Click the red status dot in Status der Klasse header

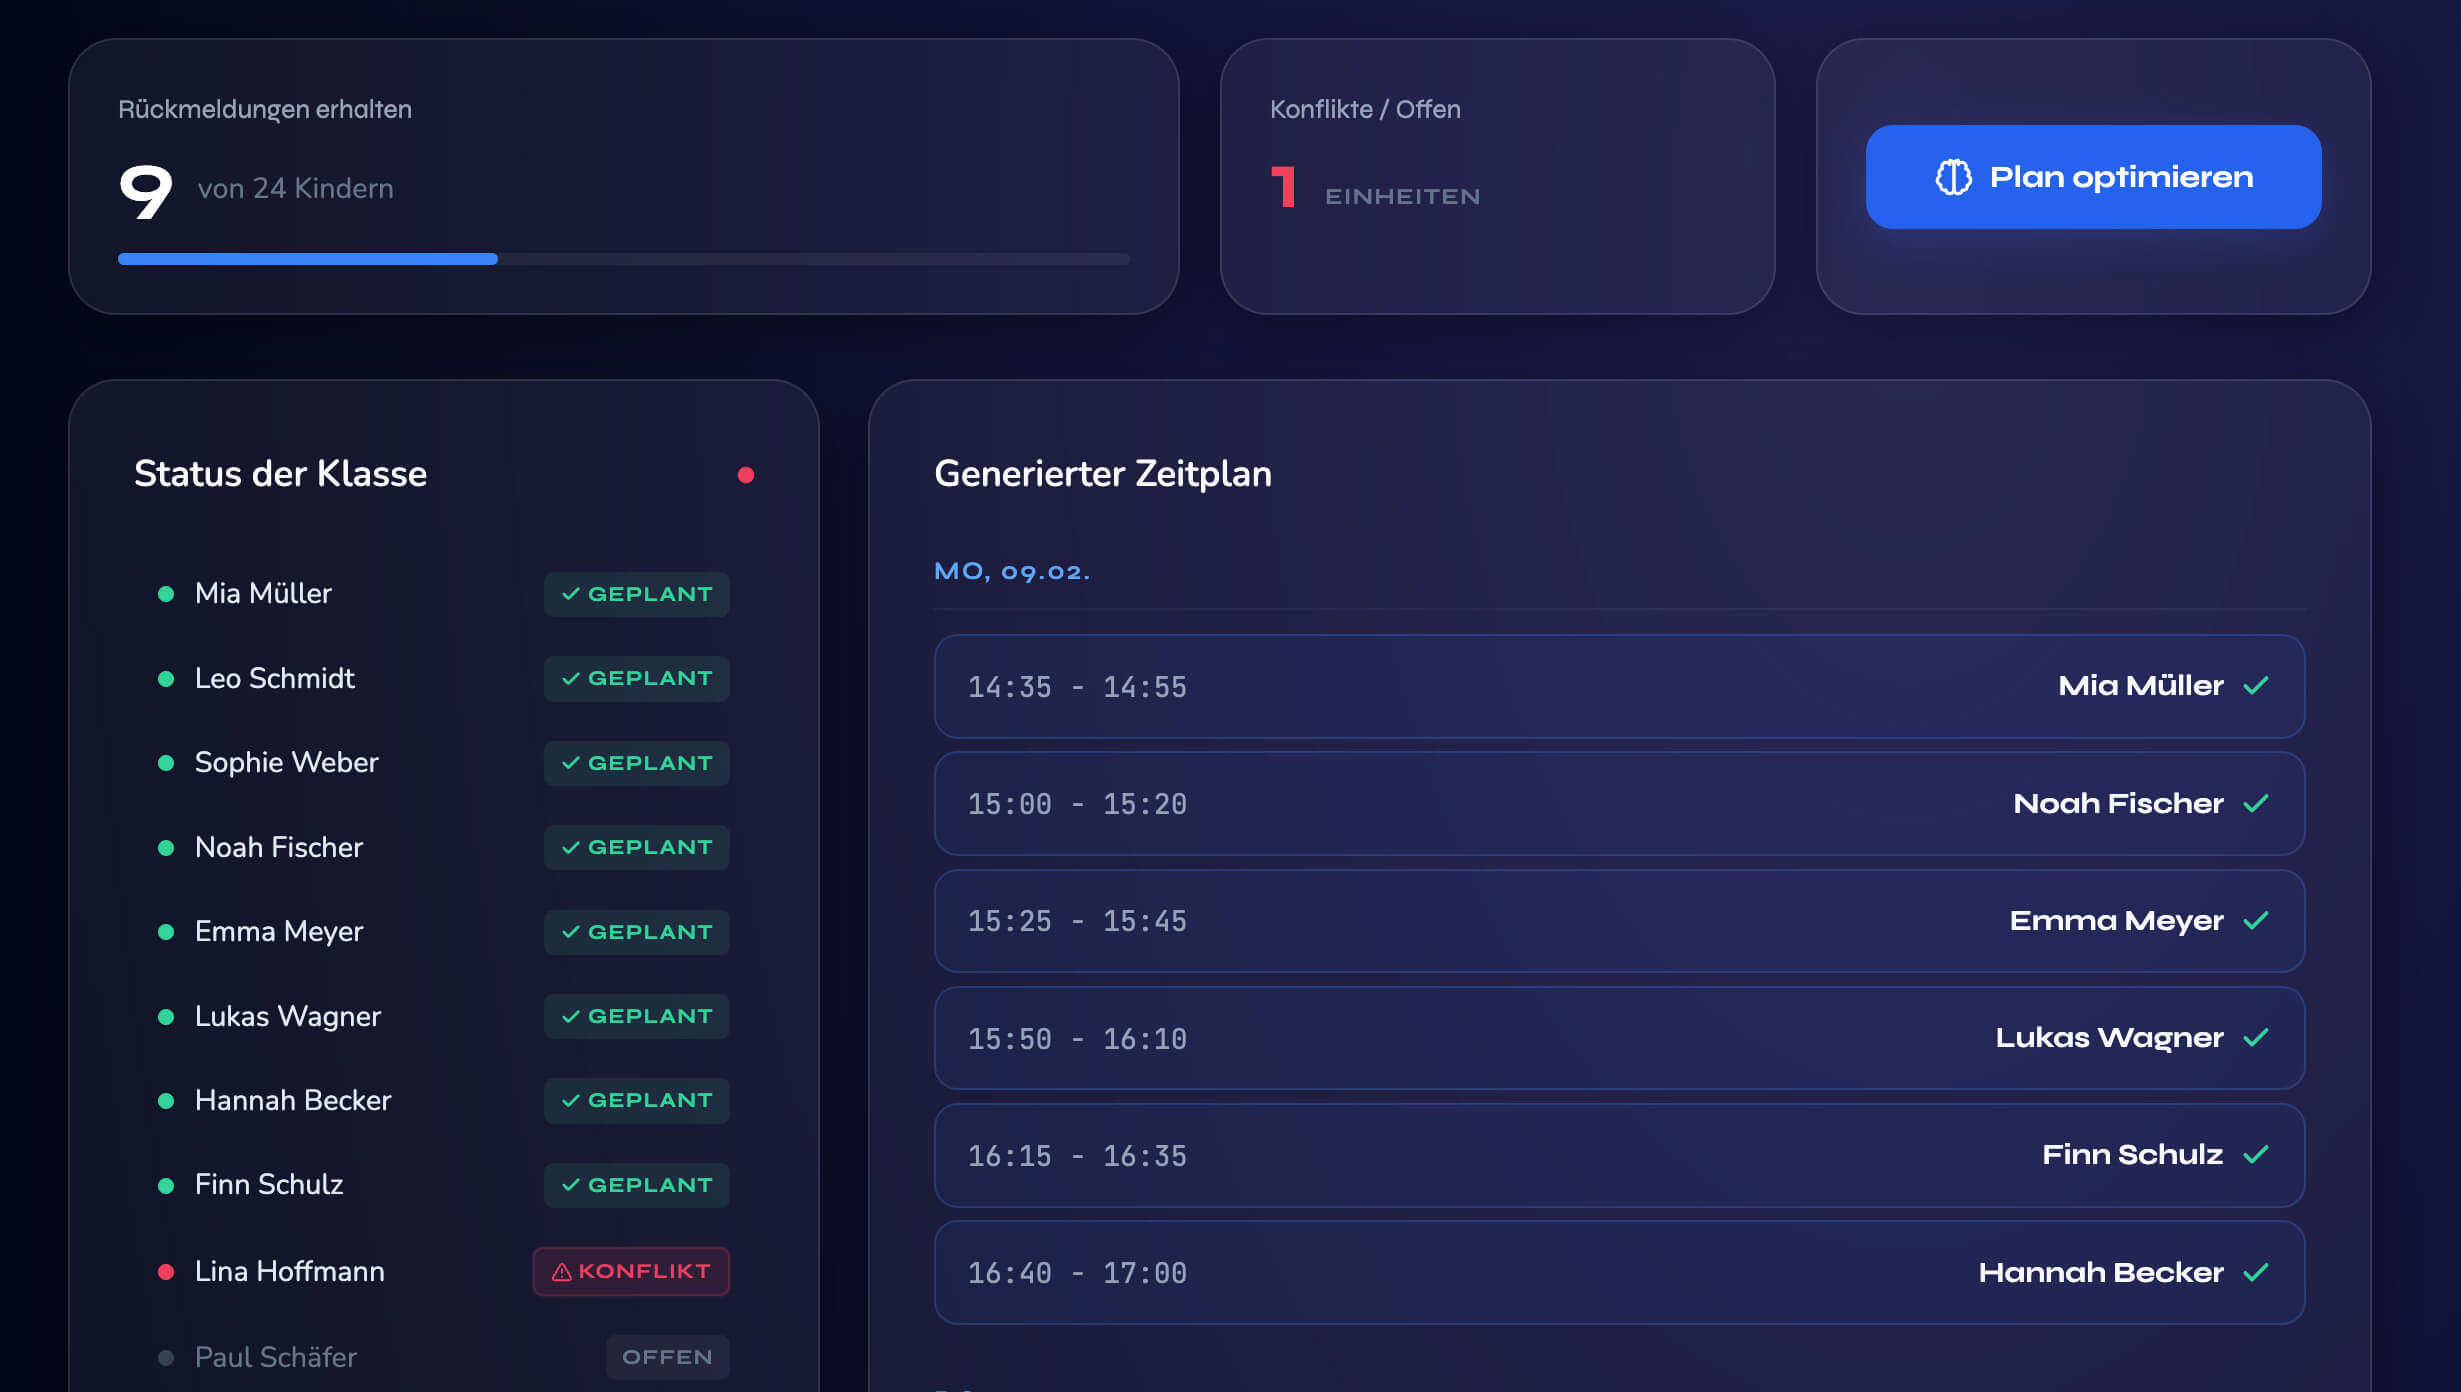746,475
